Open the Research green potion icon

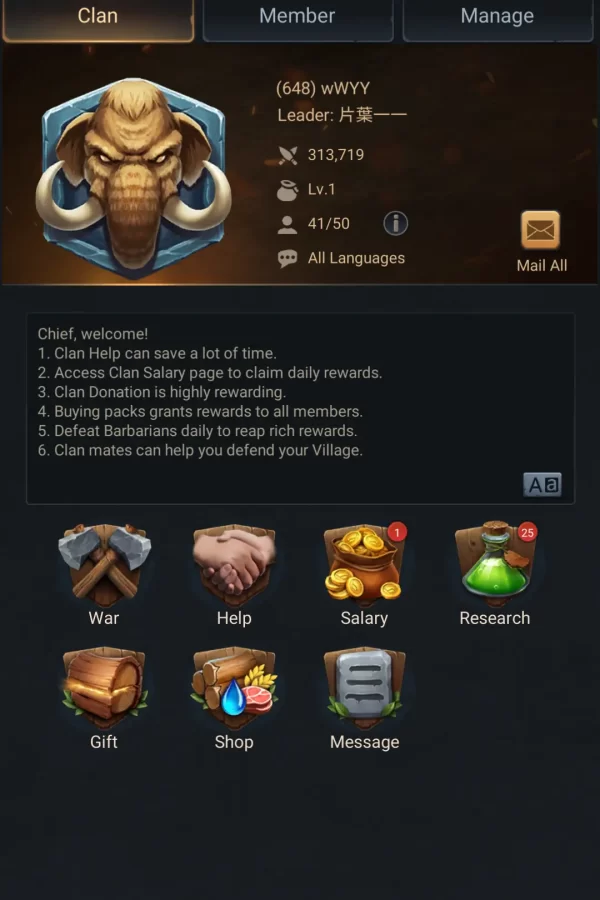point(494,565)
